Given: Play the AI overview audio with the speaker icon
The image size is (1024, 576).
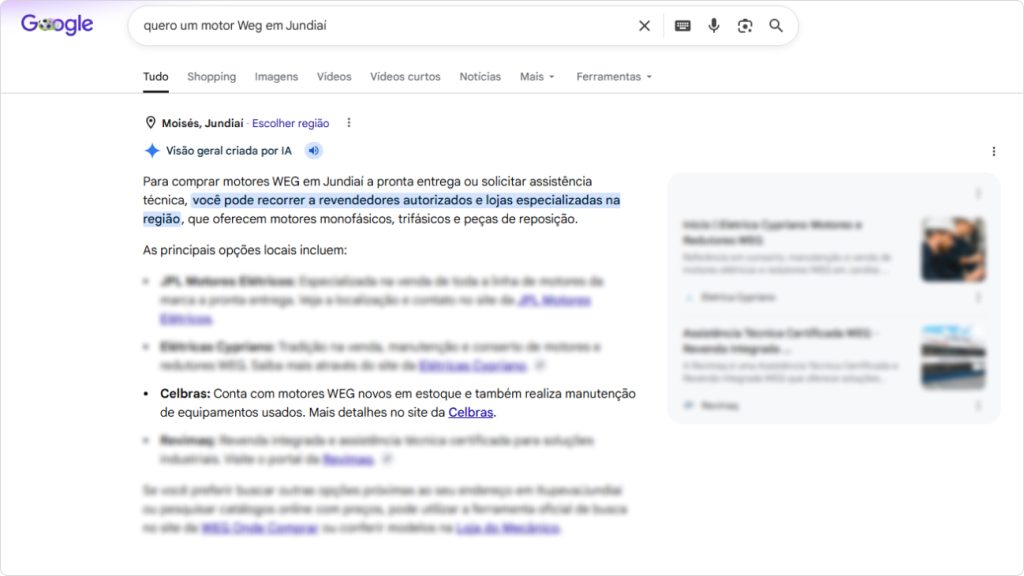Looking at the screenshot, I should pyautogui.click(x=313, y=151).
